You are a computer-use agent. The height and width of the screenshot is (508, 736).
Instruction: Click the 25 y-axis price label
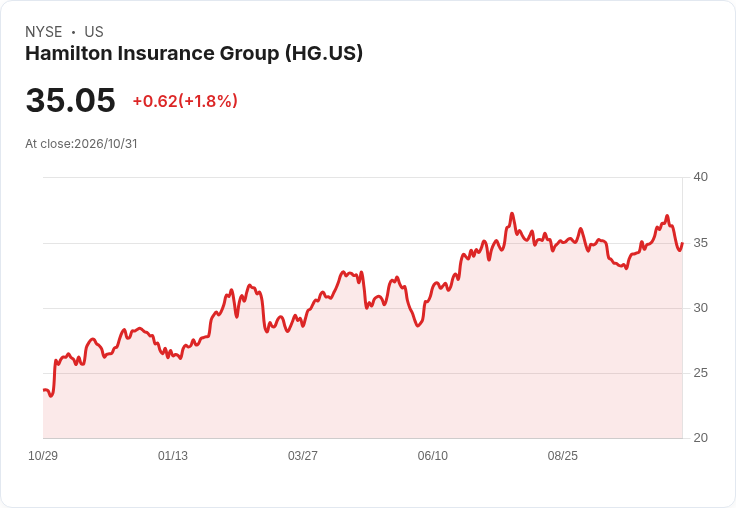click(700, 373)
